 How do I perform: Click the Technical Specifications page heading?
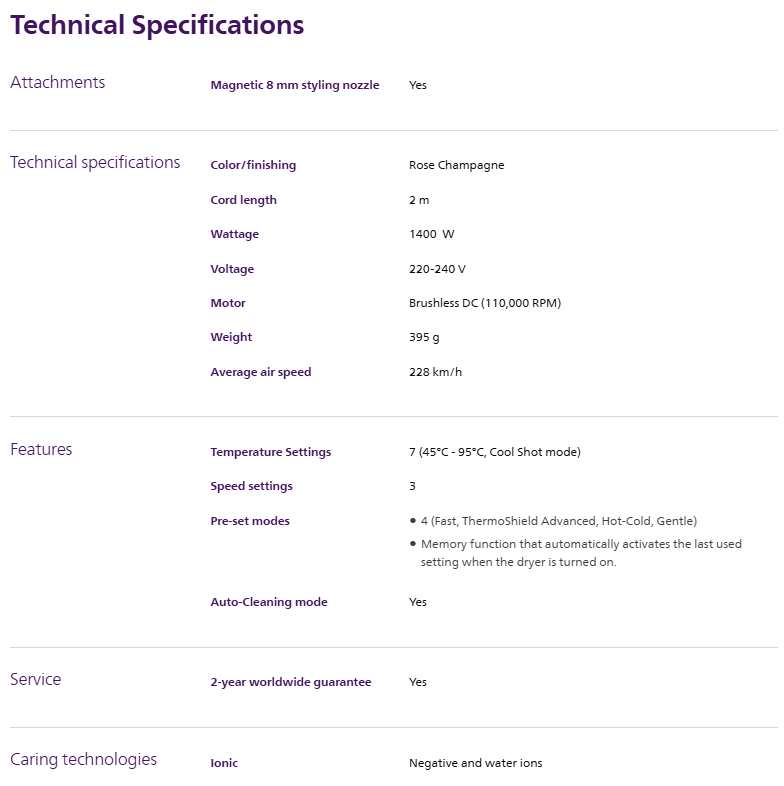(157, 25)
